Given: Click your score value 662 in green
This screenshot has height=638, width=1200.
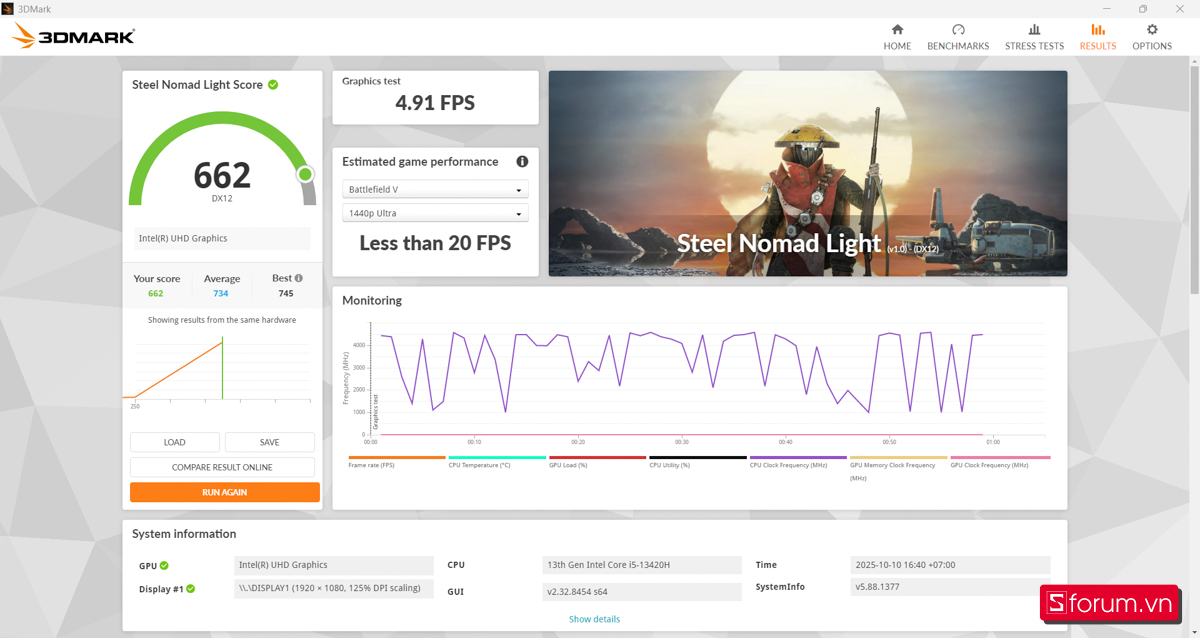Looking at the screenshot, I should pyautogui.click(x=156, y=294).
